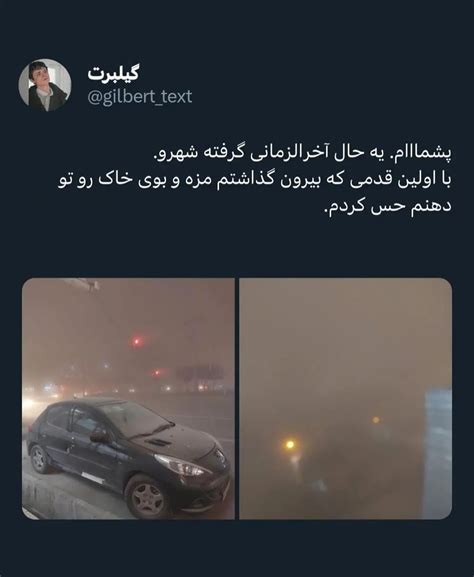Click the oncoming headlights glare in left photo
The height and width of the screenshot is (577, 474).
tap(31, 404)
